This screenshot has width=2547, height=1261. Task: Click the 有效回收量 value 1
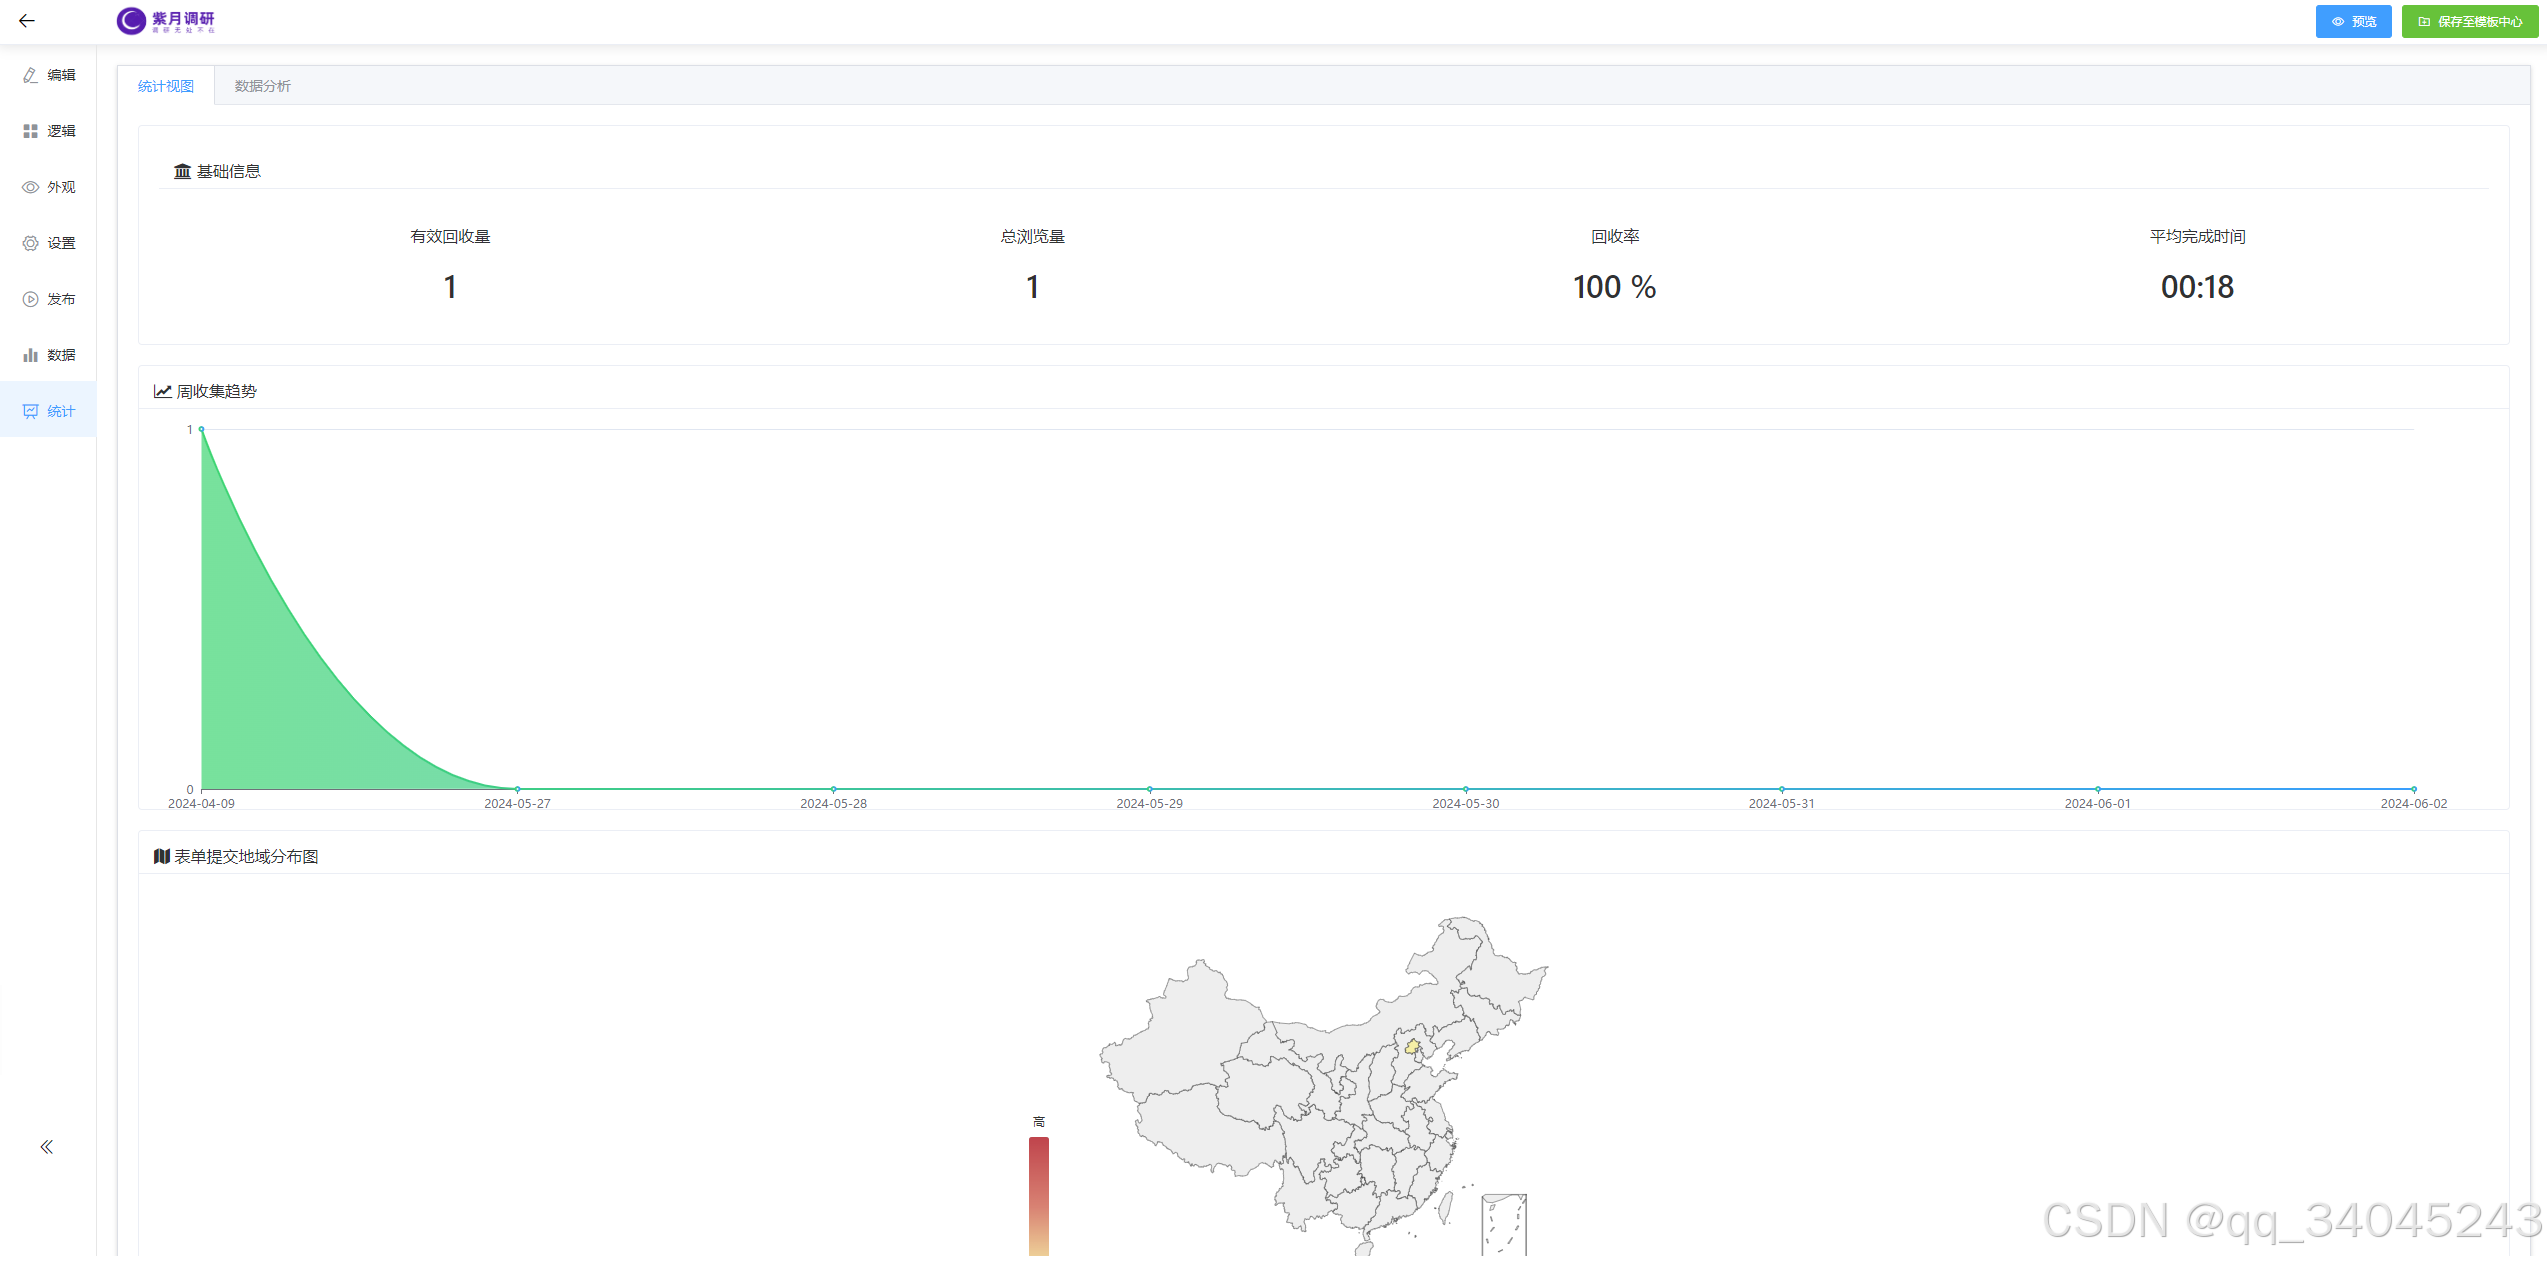coord(450,288)
